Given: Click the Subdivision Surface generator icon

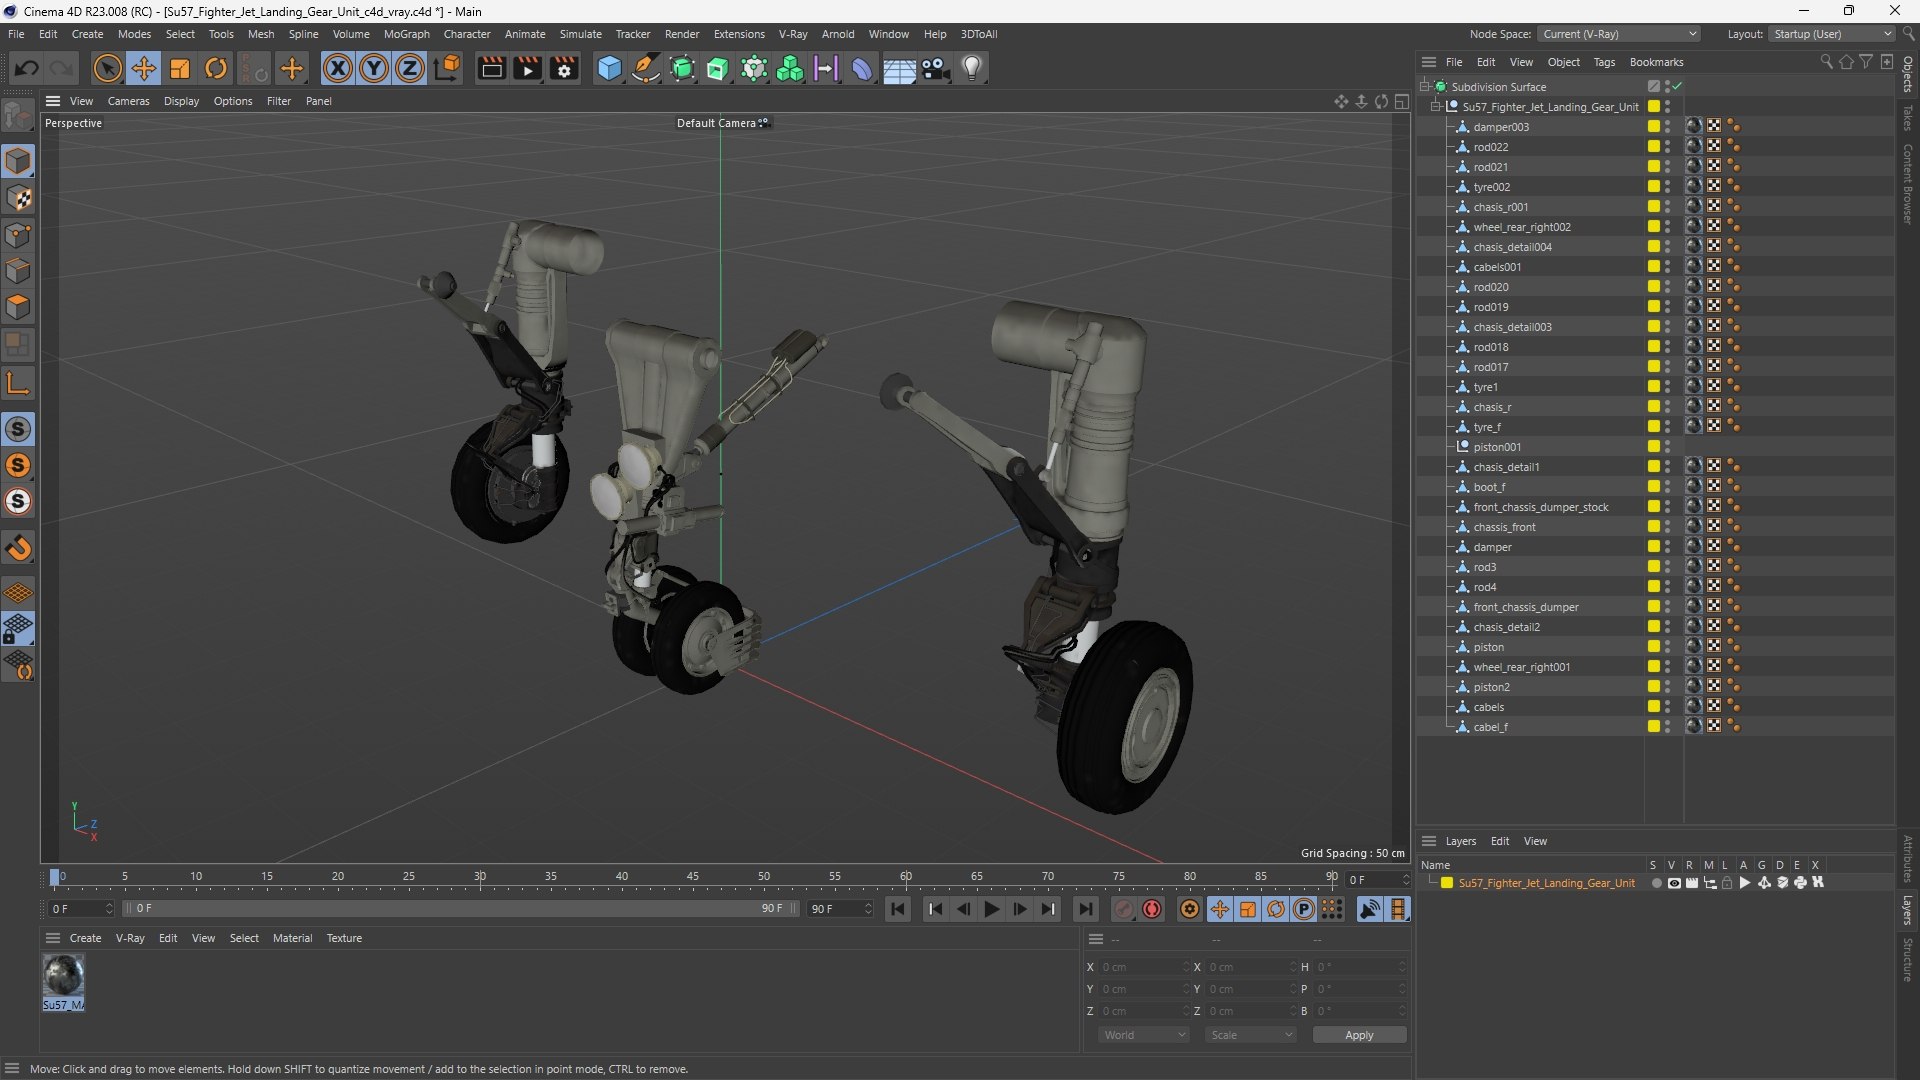Looking at the screenshot, I should pyautogui.click(x=682, y=68).
